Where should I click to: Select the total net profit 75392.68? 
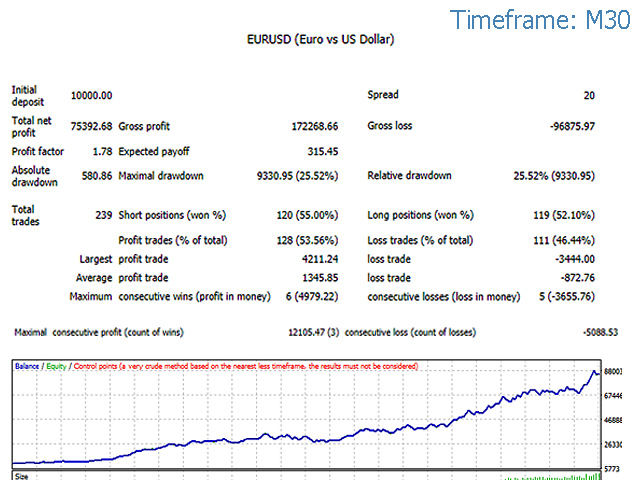[x=91, y=127]
